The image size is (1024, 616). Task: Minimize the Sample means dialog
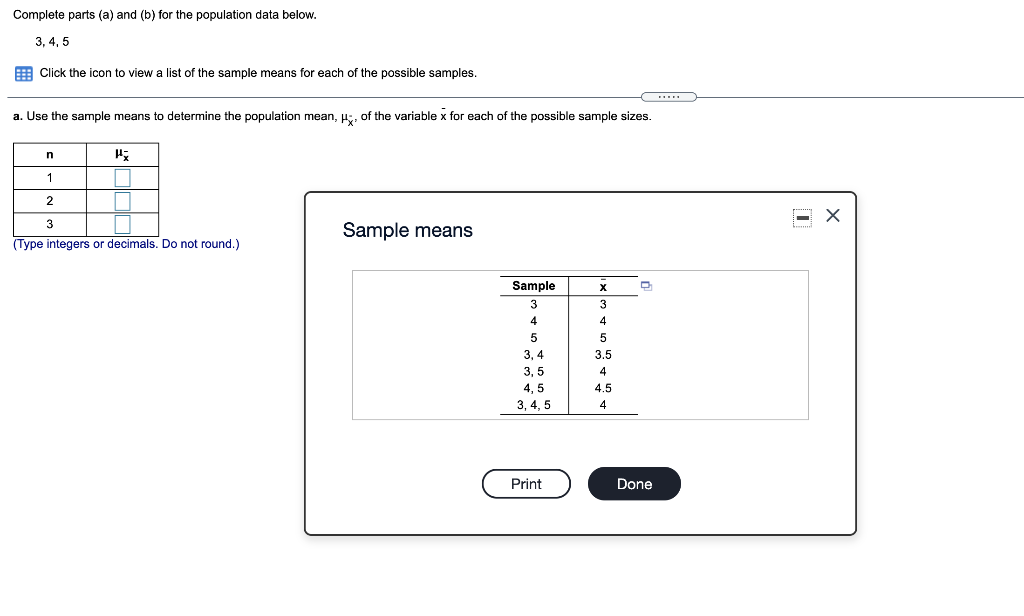[802, 215]
